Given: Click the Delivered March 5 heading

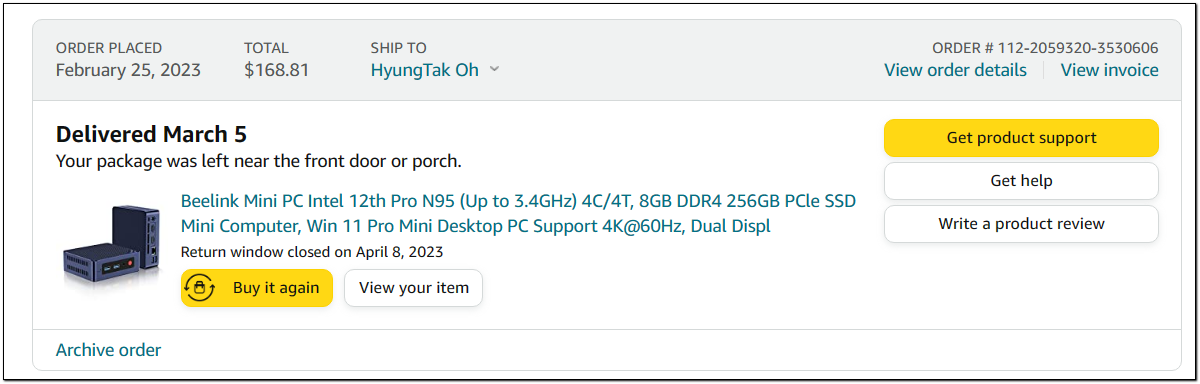Looking at the screenshot, I should [x=151, y=134].
